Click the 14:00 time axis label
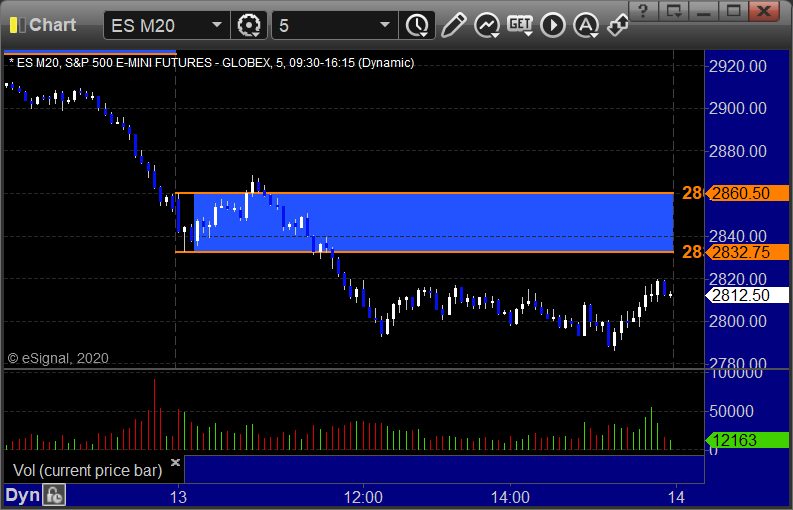 click(x=510, y=497)
